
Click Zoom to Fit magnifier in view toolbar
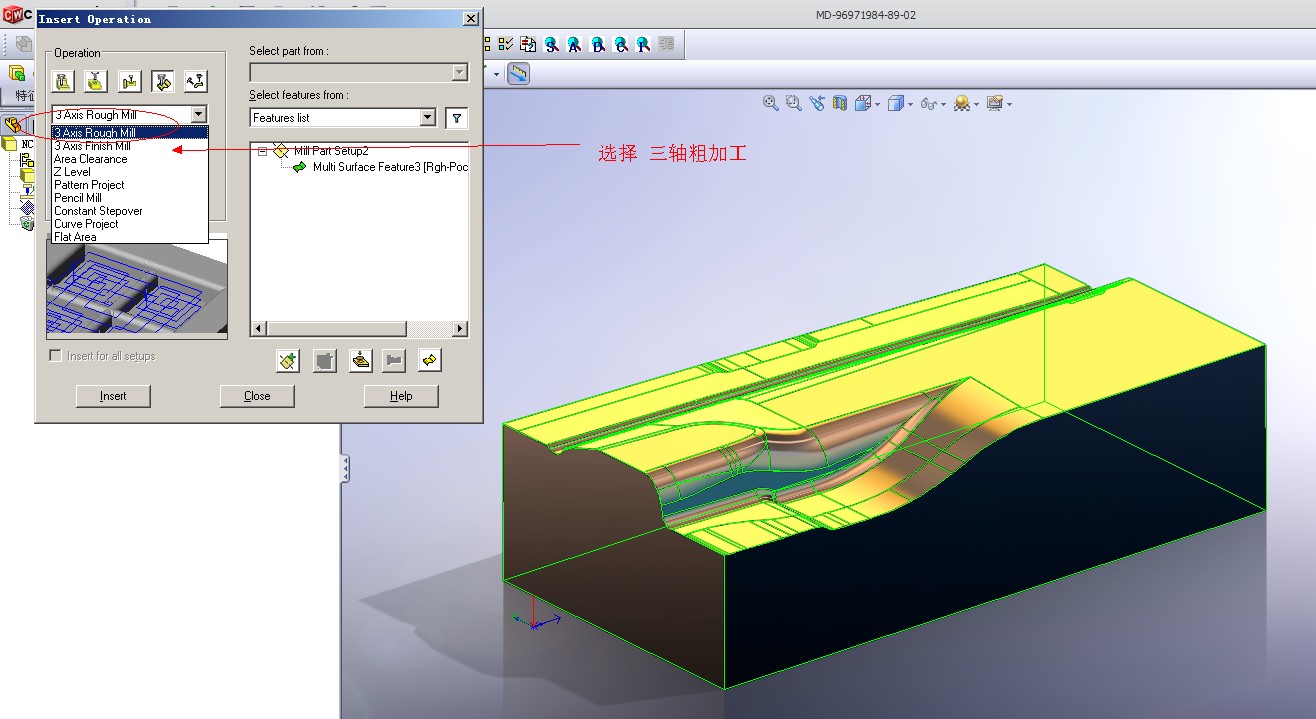771,103
